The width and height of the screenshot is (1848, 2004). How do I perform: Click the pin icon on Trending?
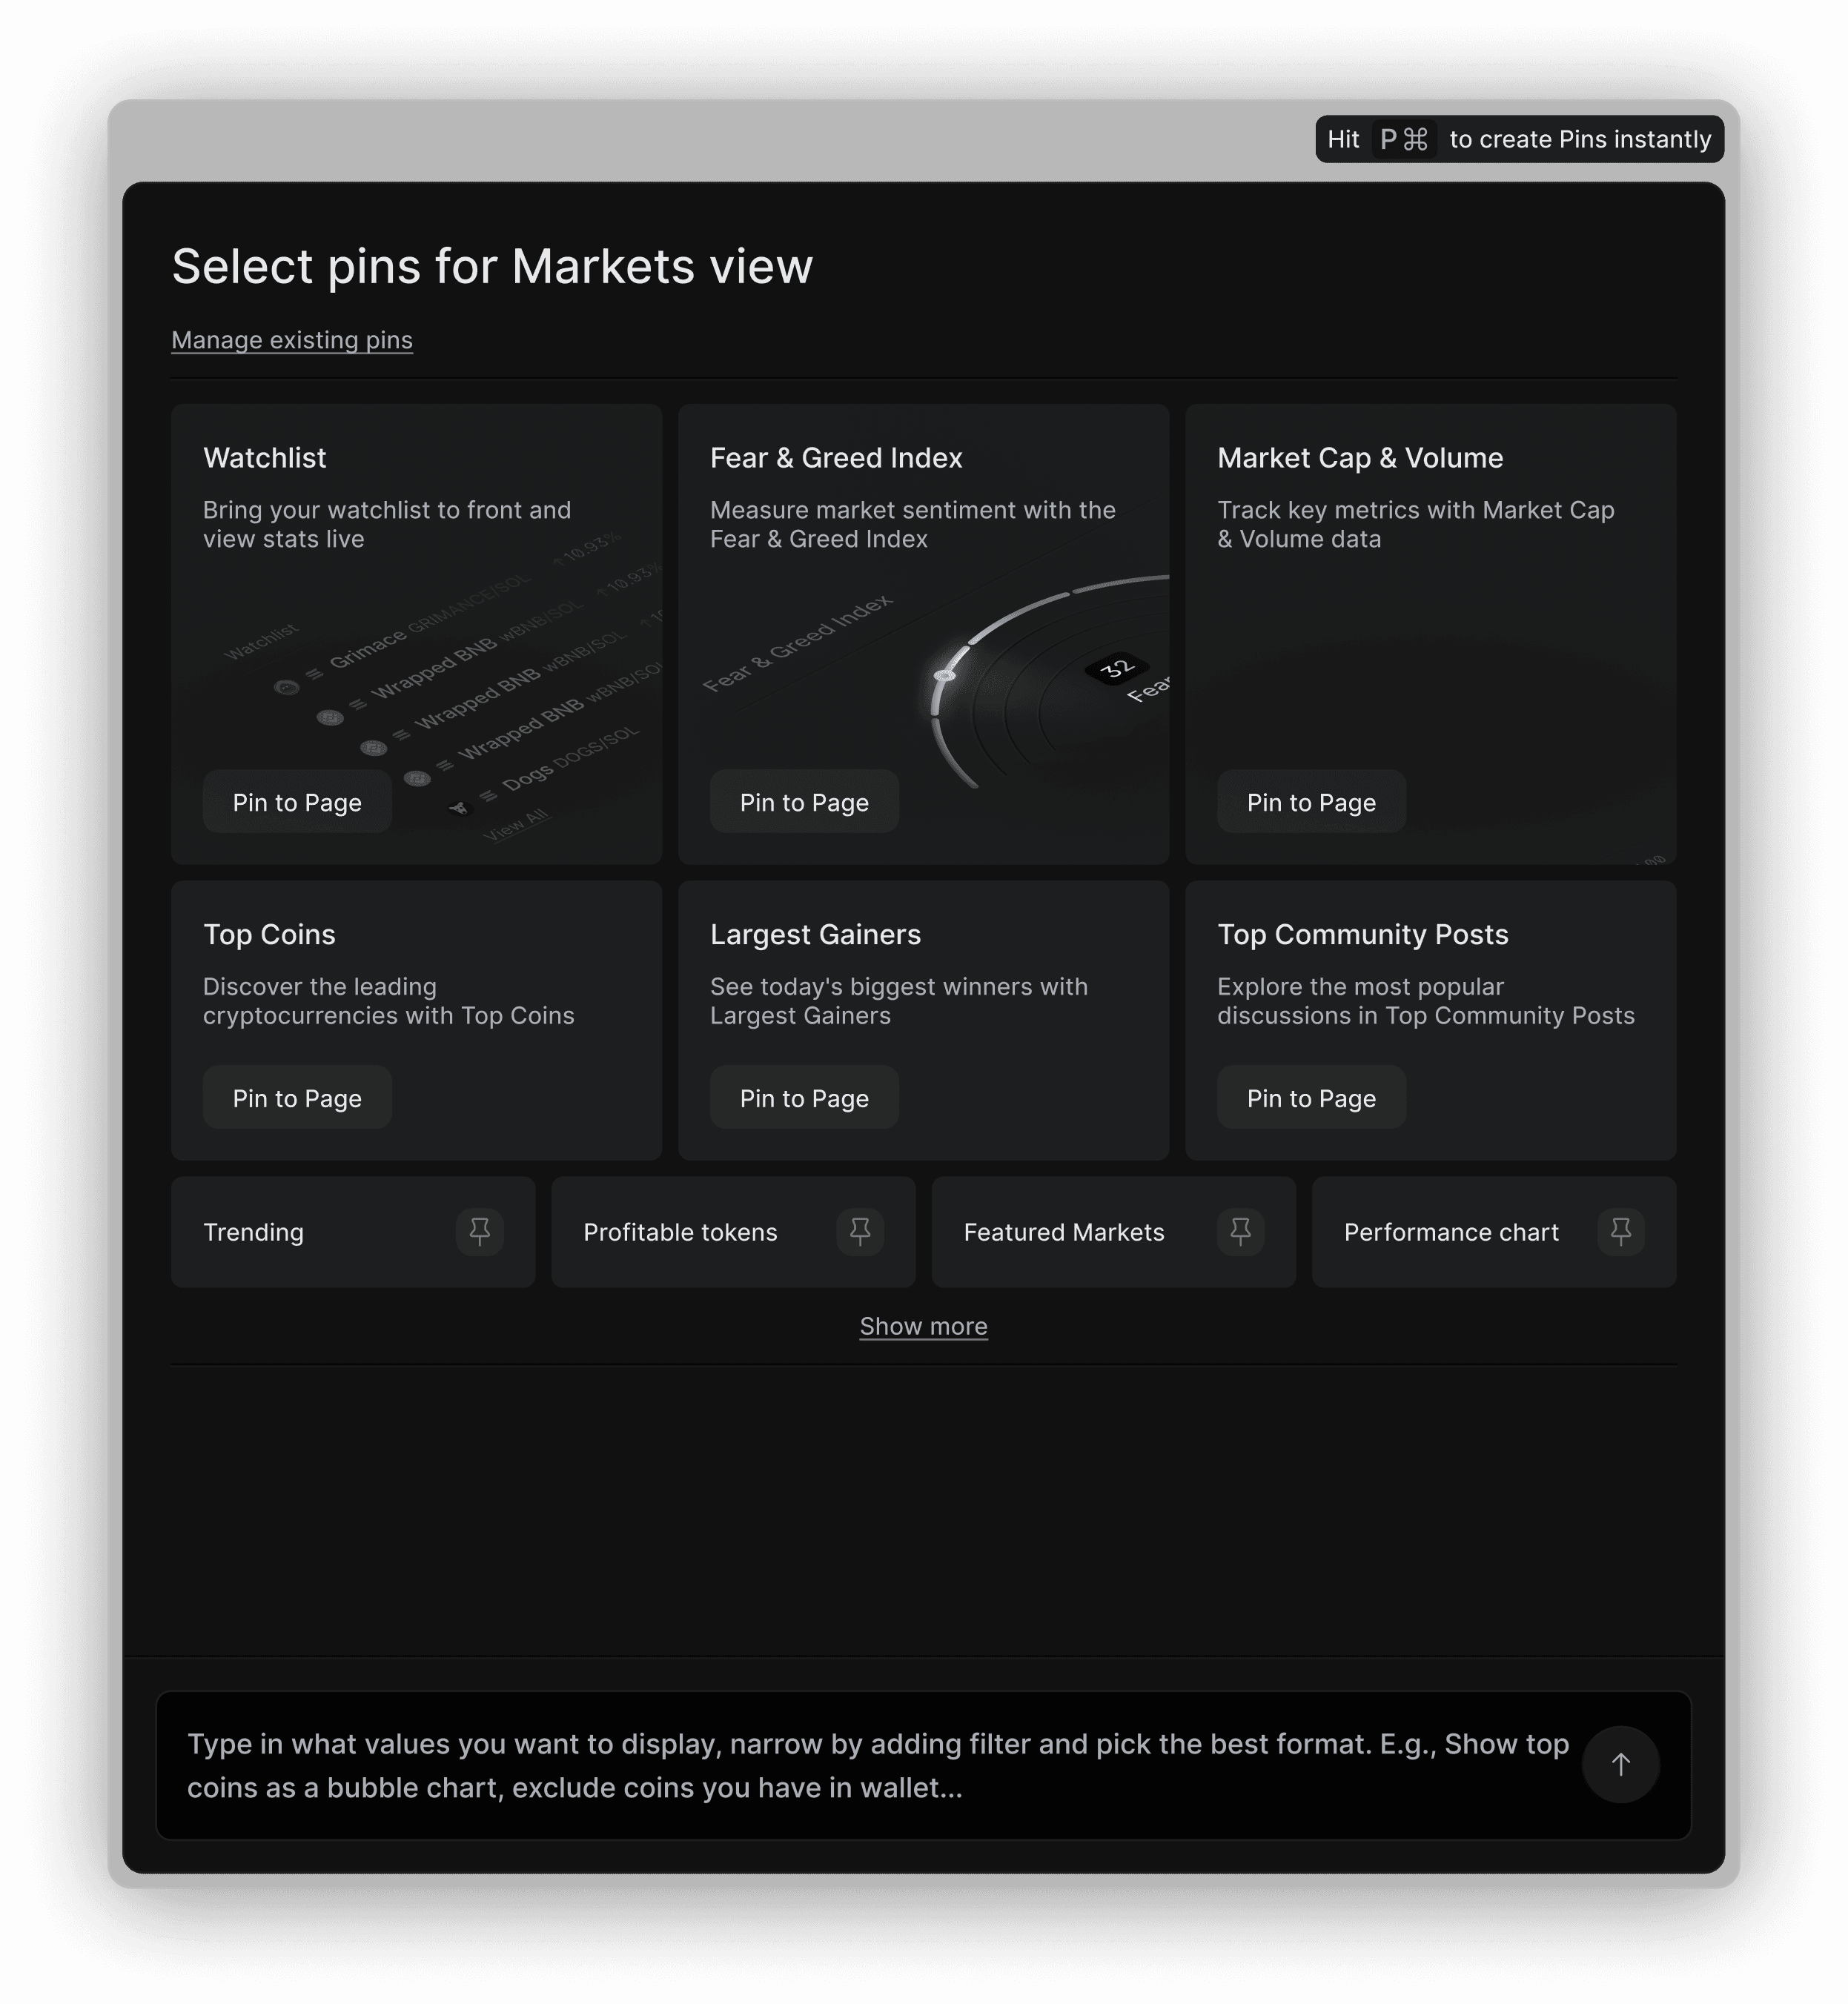point(479,1231)
